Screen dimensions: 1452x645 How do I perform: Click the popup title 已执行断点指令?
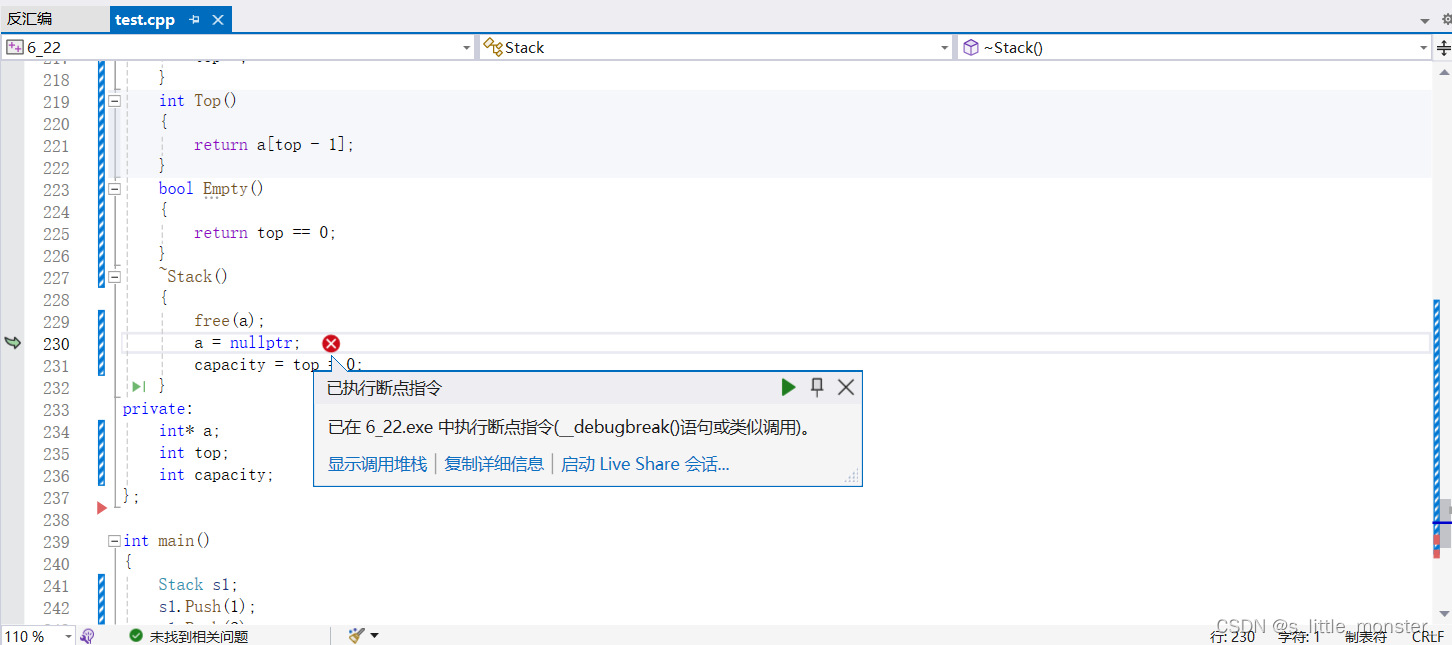[384, 388]
